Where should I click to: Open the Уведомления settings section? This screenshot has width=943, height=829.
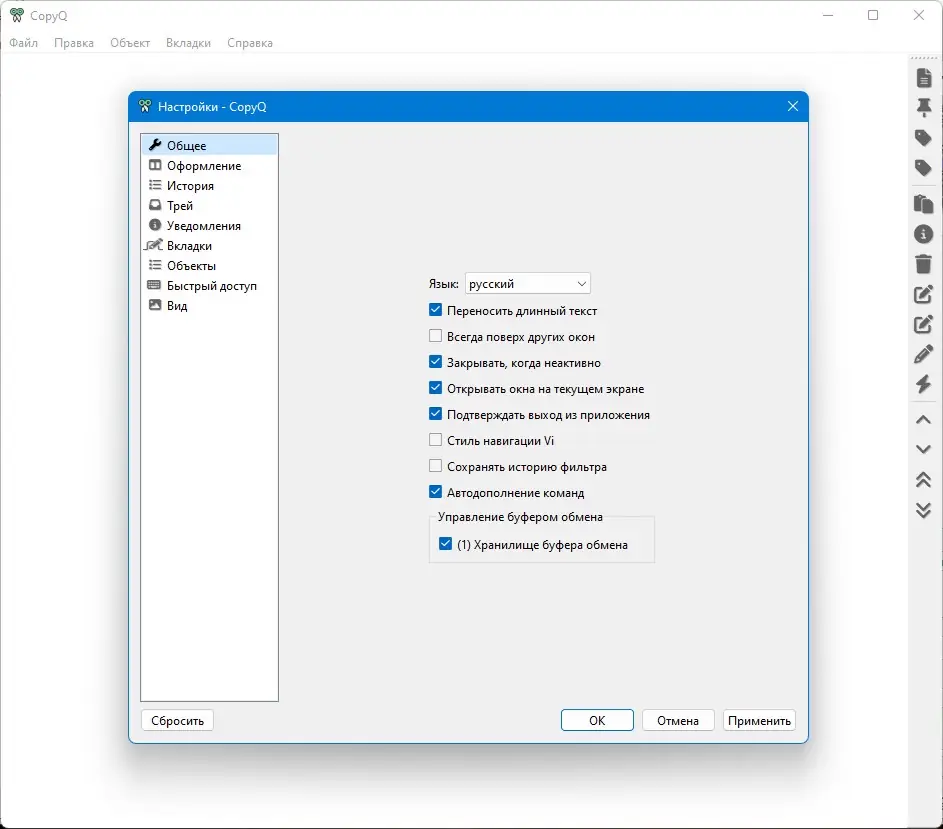pyautogui.click(x=209, y=226)
